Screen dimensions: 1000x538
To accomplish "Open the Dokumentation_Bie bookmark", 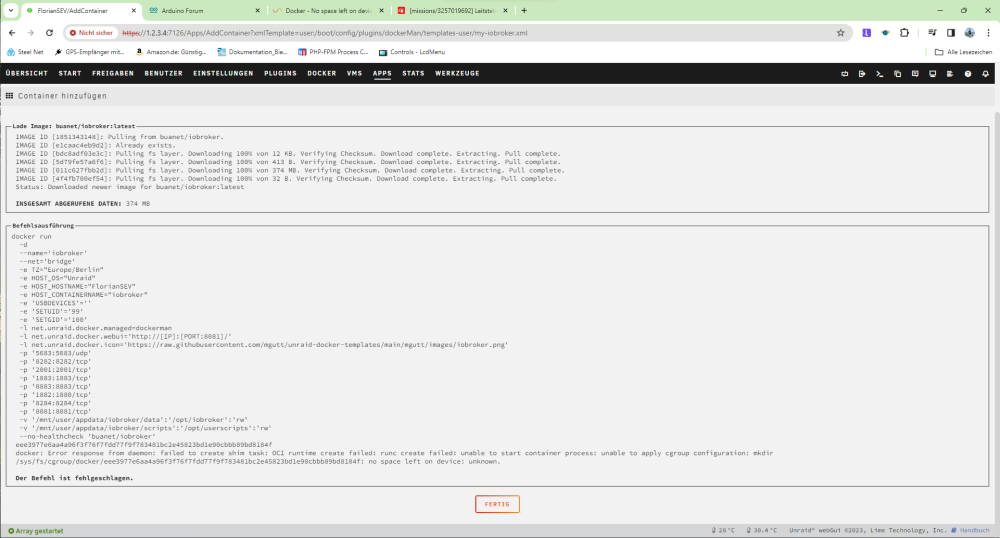I will [x=253, y=52].
